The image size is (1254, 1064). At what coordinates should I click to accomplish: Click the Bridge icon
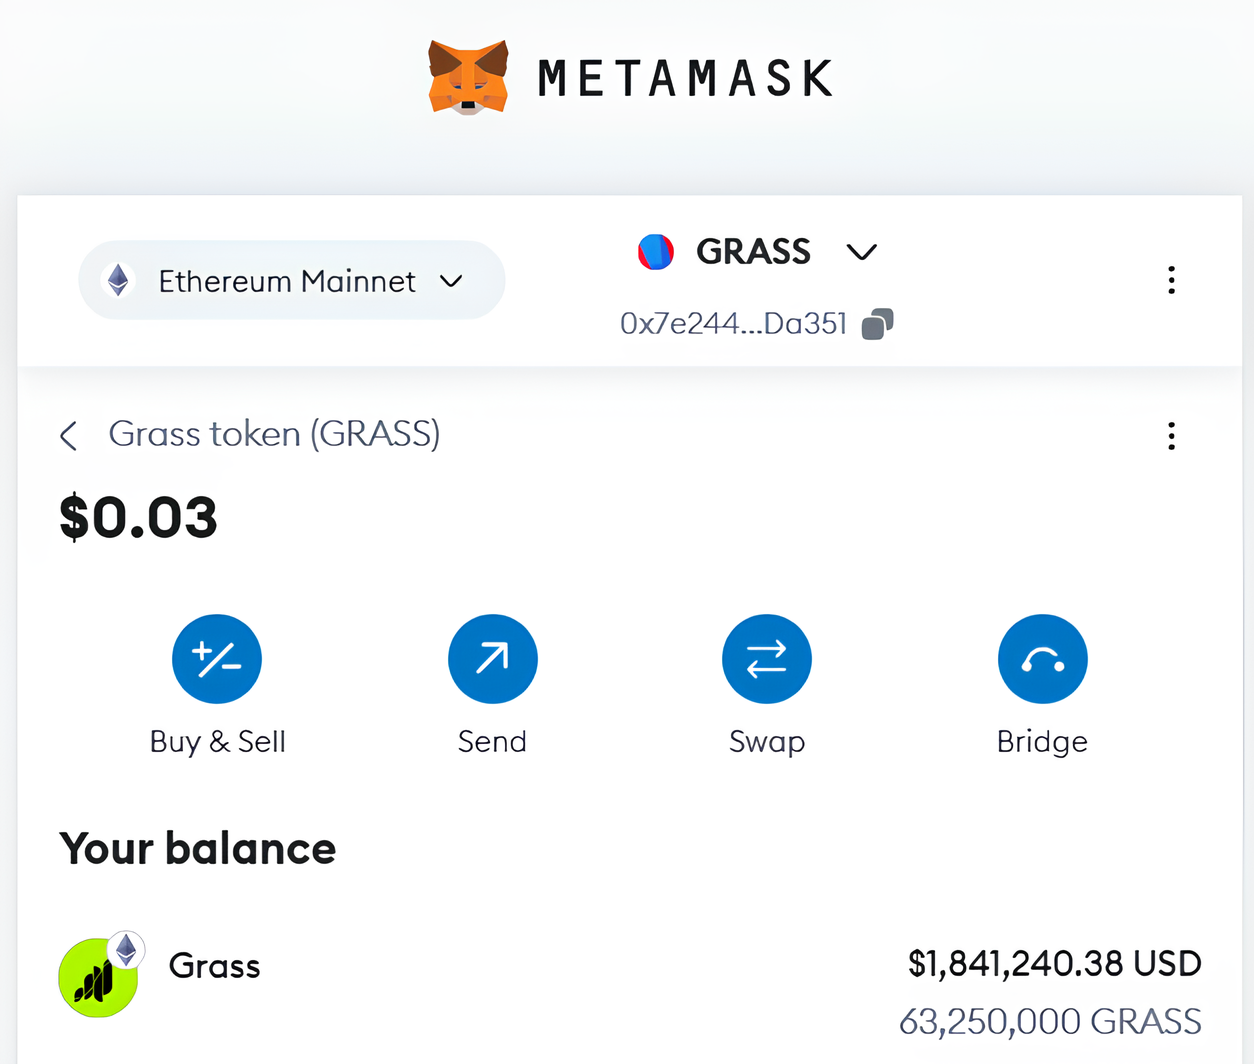pyautogui.click(x=1042, y=659)
